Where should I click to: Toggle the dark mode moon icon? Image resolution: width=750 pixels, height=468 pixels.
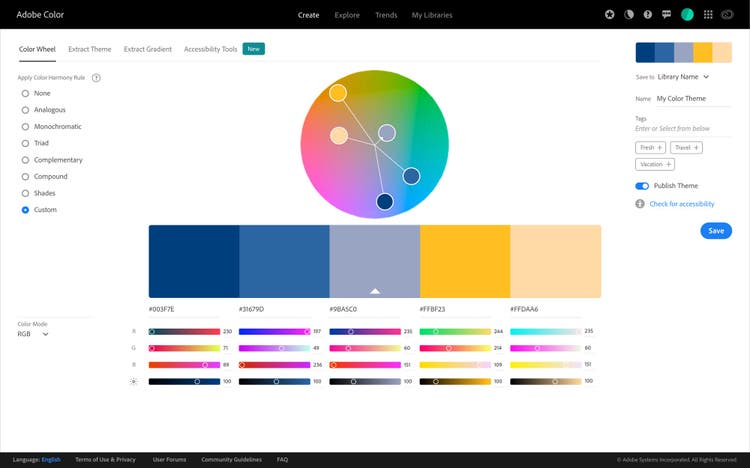tap(629, 14)
